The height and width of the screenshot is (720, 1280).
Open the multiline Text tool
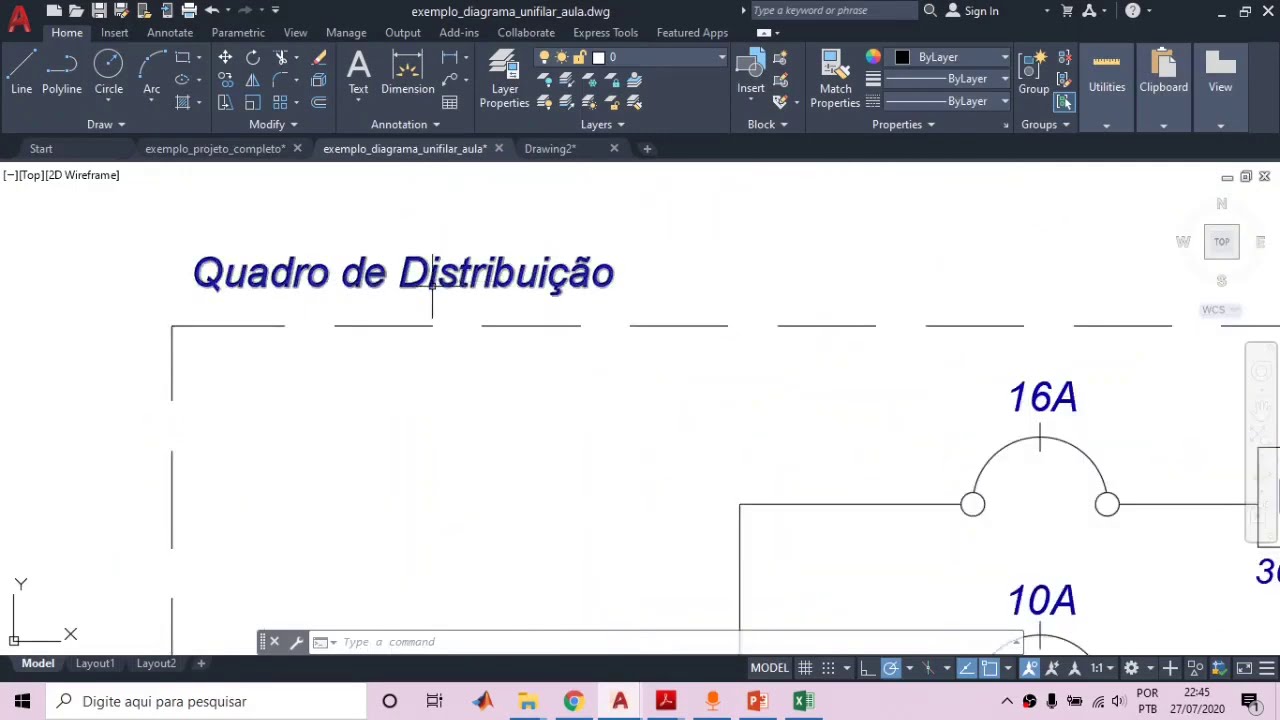tap(358, 74)
